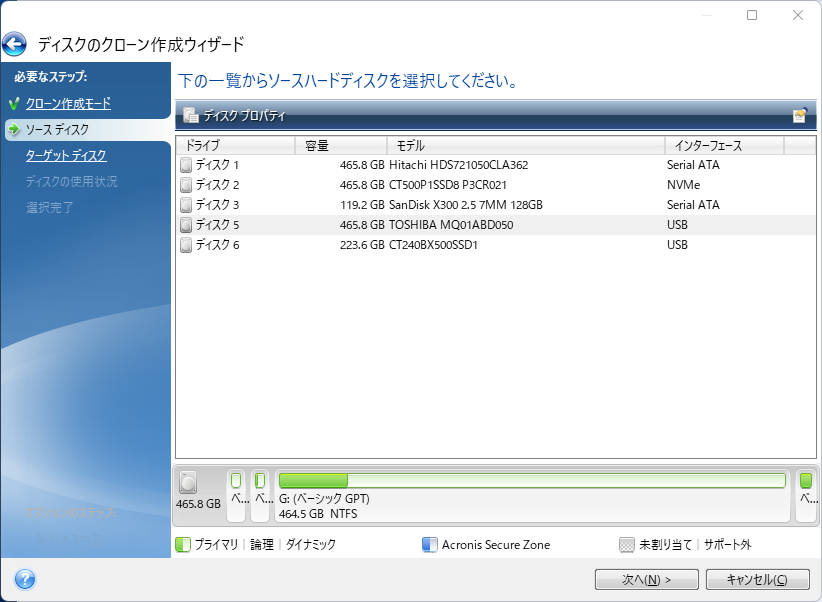The height and width of the screenshot is (602, 822).
Task: Click the 選択完了 step
Action: pyautogui.click(x=50, y=207)
